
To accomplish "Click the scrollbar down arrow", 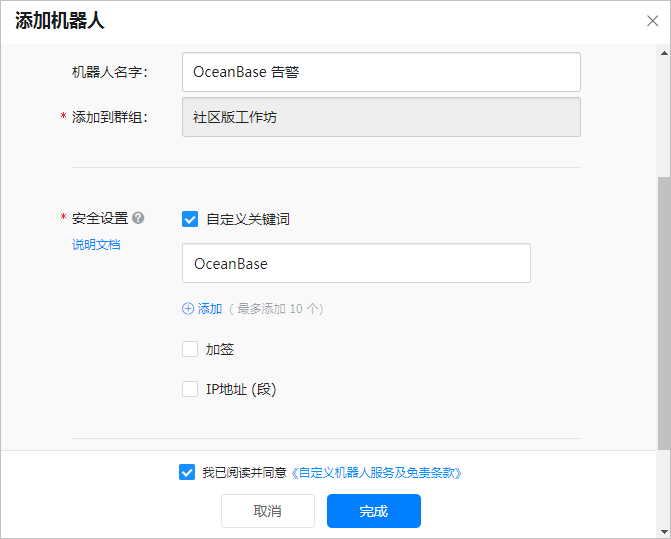I will point(664,532).
